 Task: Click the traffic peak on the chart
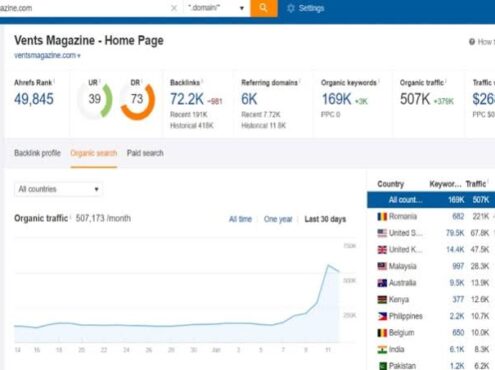(328, 265)
